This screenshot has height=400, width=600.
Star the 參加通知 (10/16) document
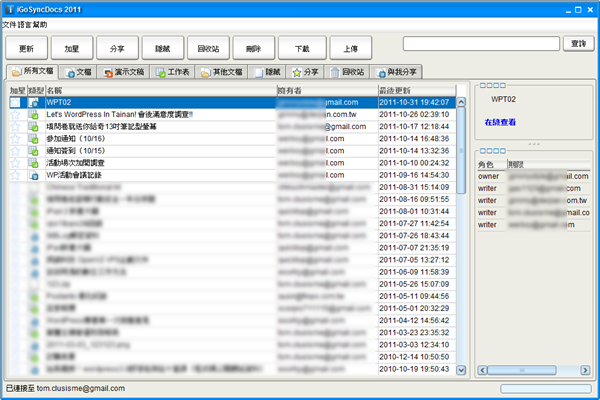15,139
